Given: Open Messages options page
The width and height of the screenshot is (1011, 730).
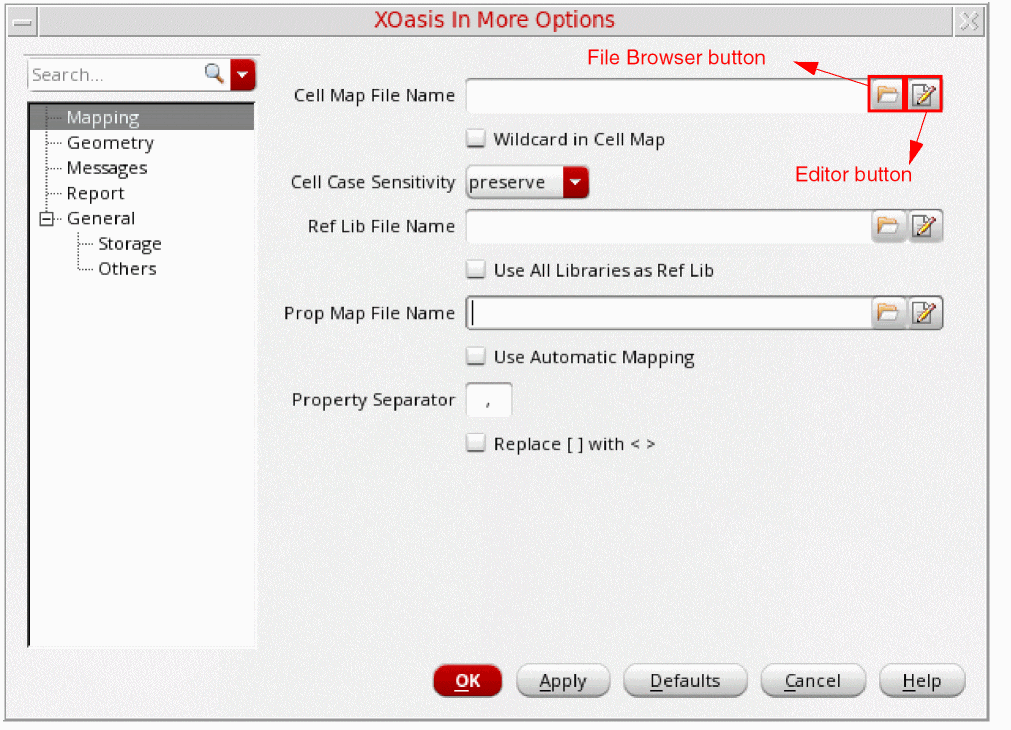Looking at the screenshot, I should 107,168.
